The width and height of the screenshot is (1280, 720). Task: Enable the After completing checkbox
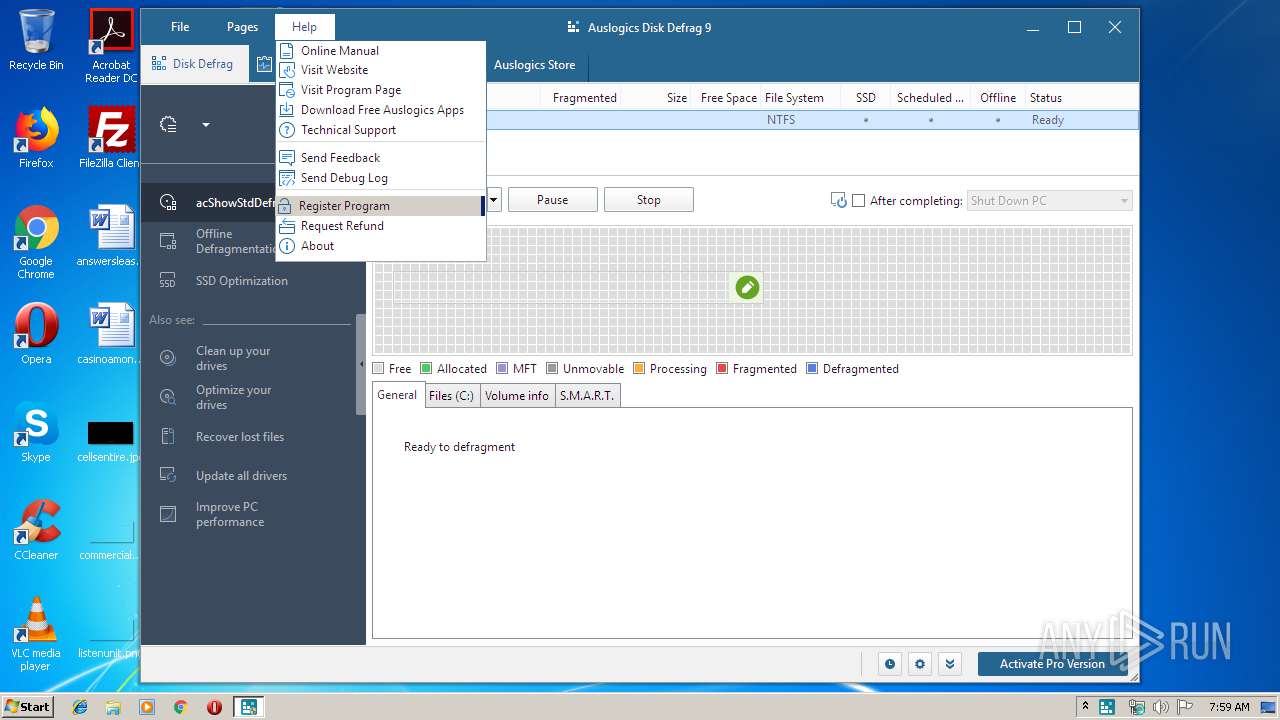[x=858, y=201]
